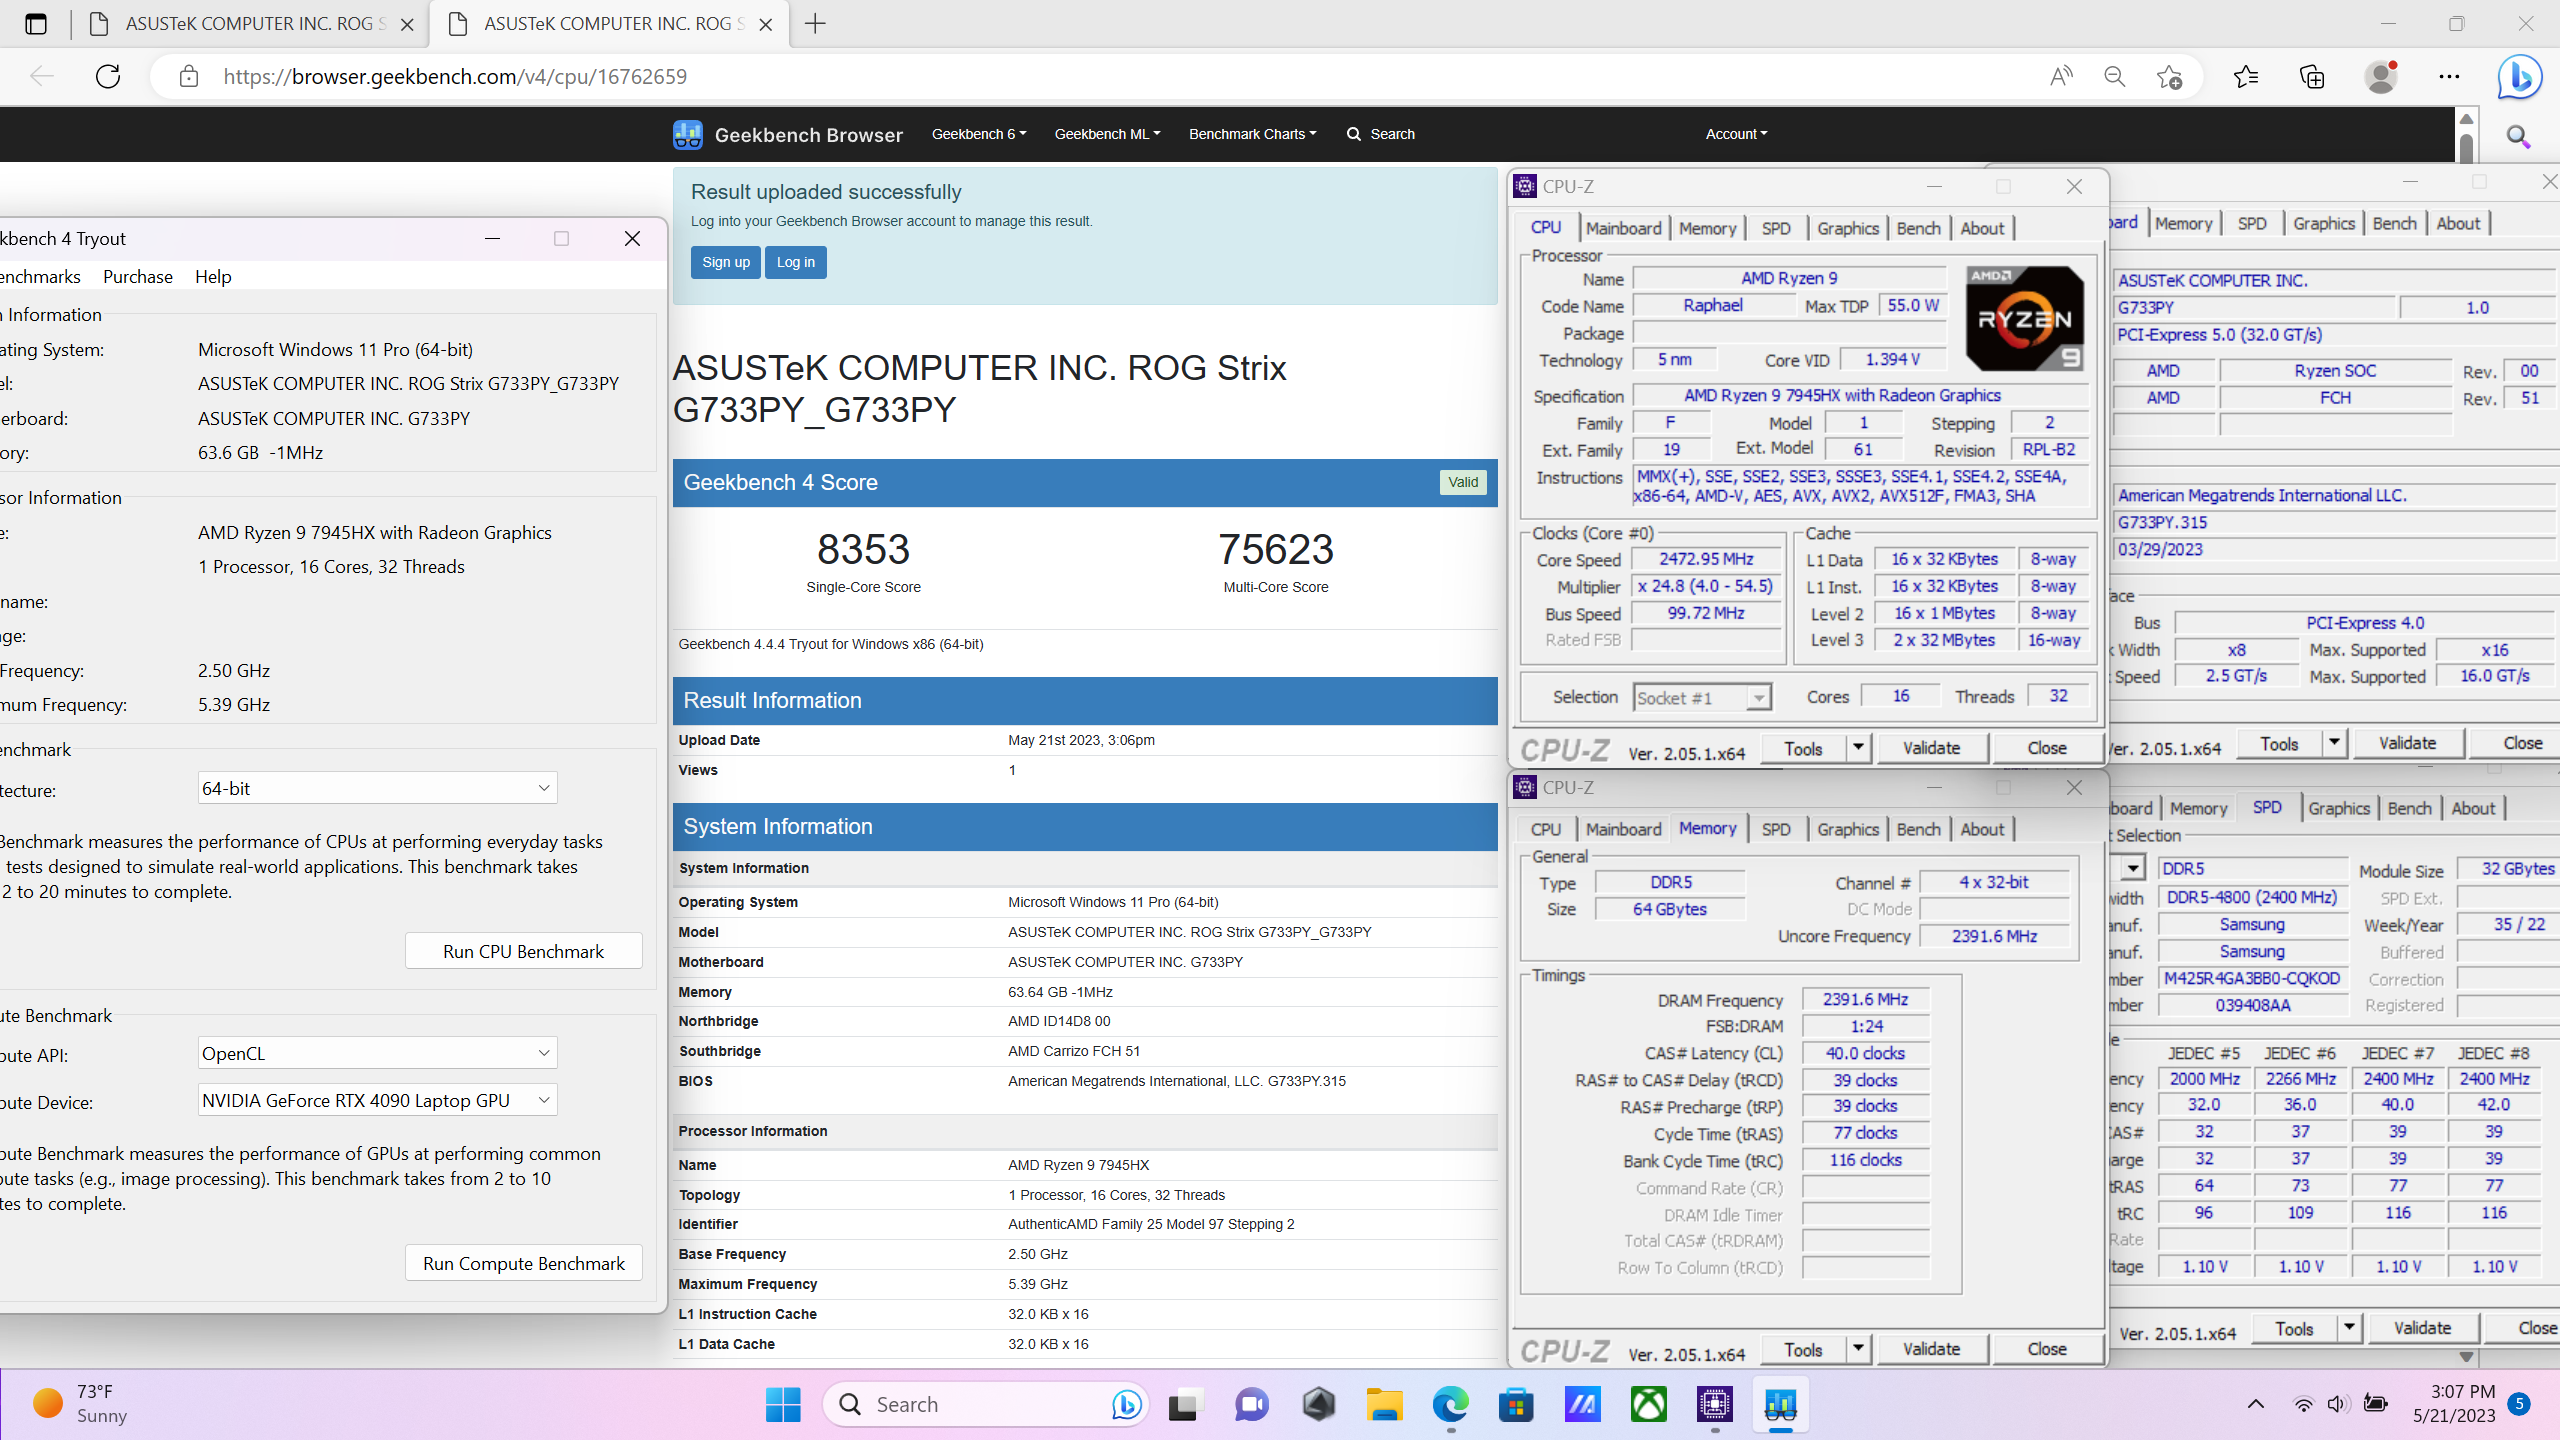Open Windows Start menu
The width and height of the screenshot is (2560, 1440).
(x=783, y=1404)
